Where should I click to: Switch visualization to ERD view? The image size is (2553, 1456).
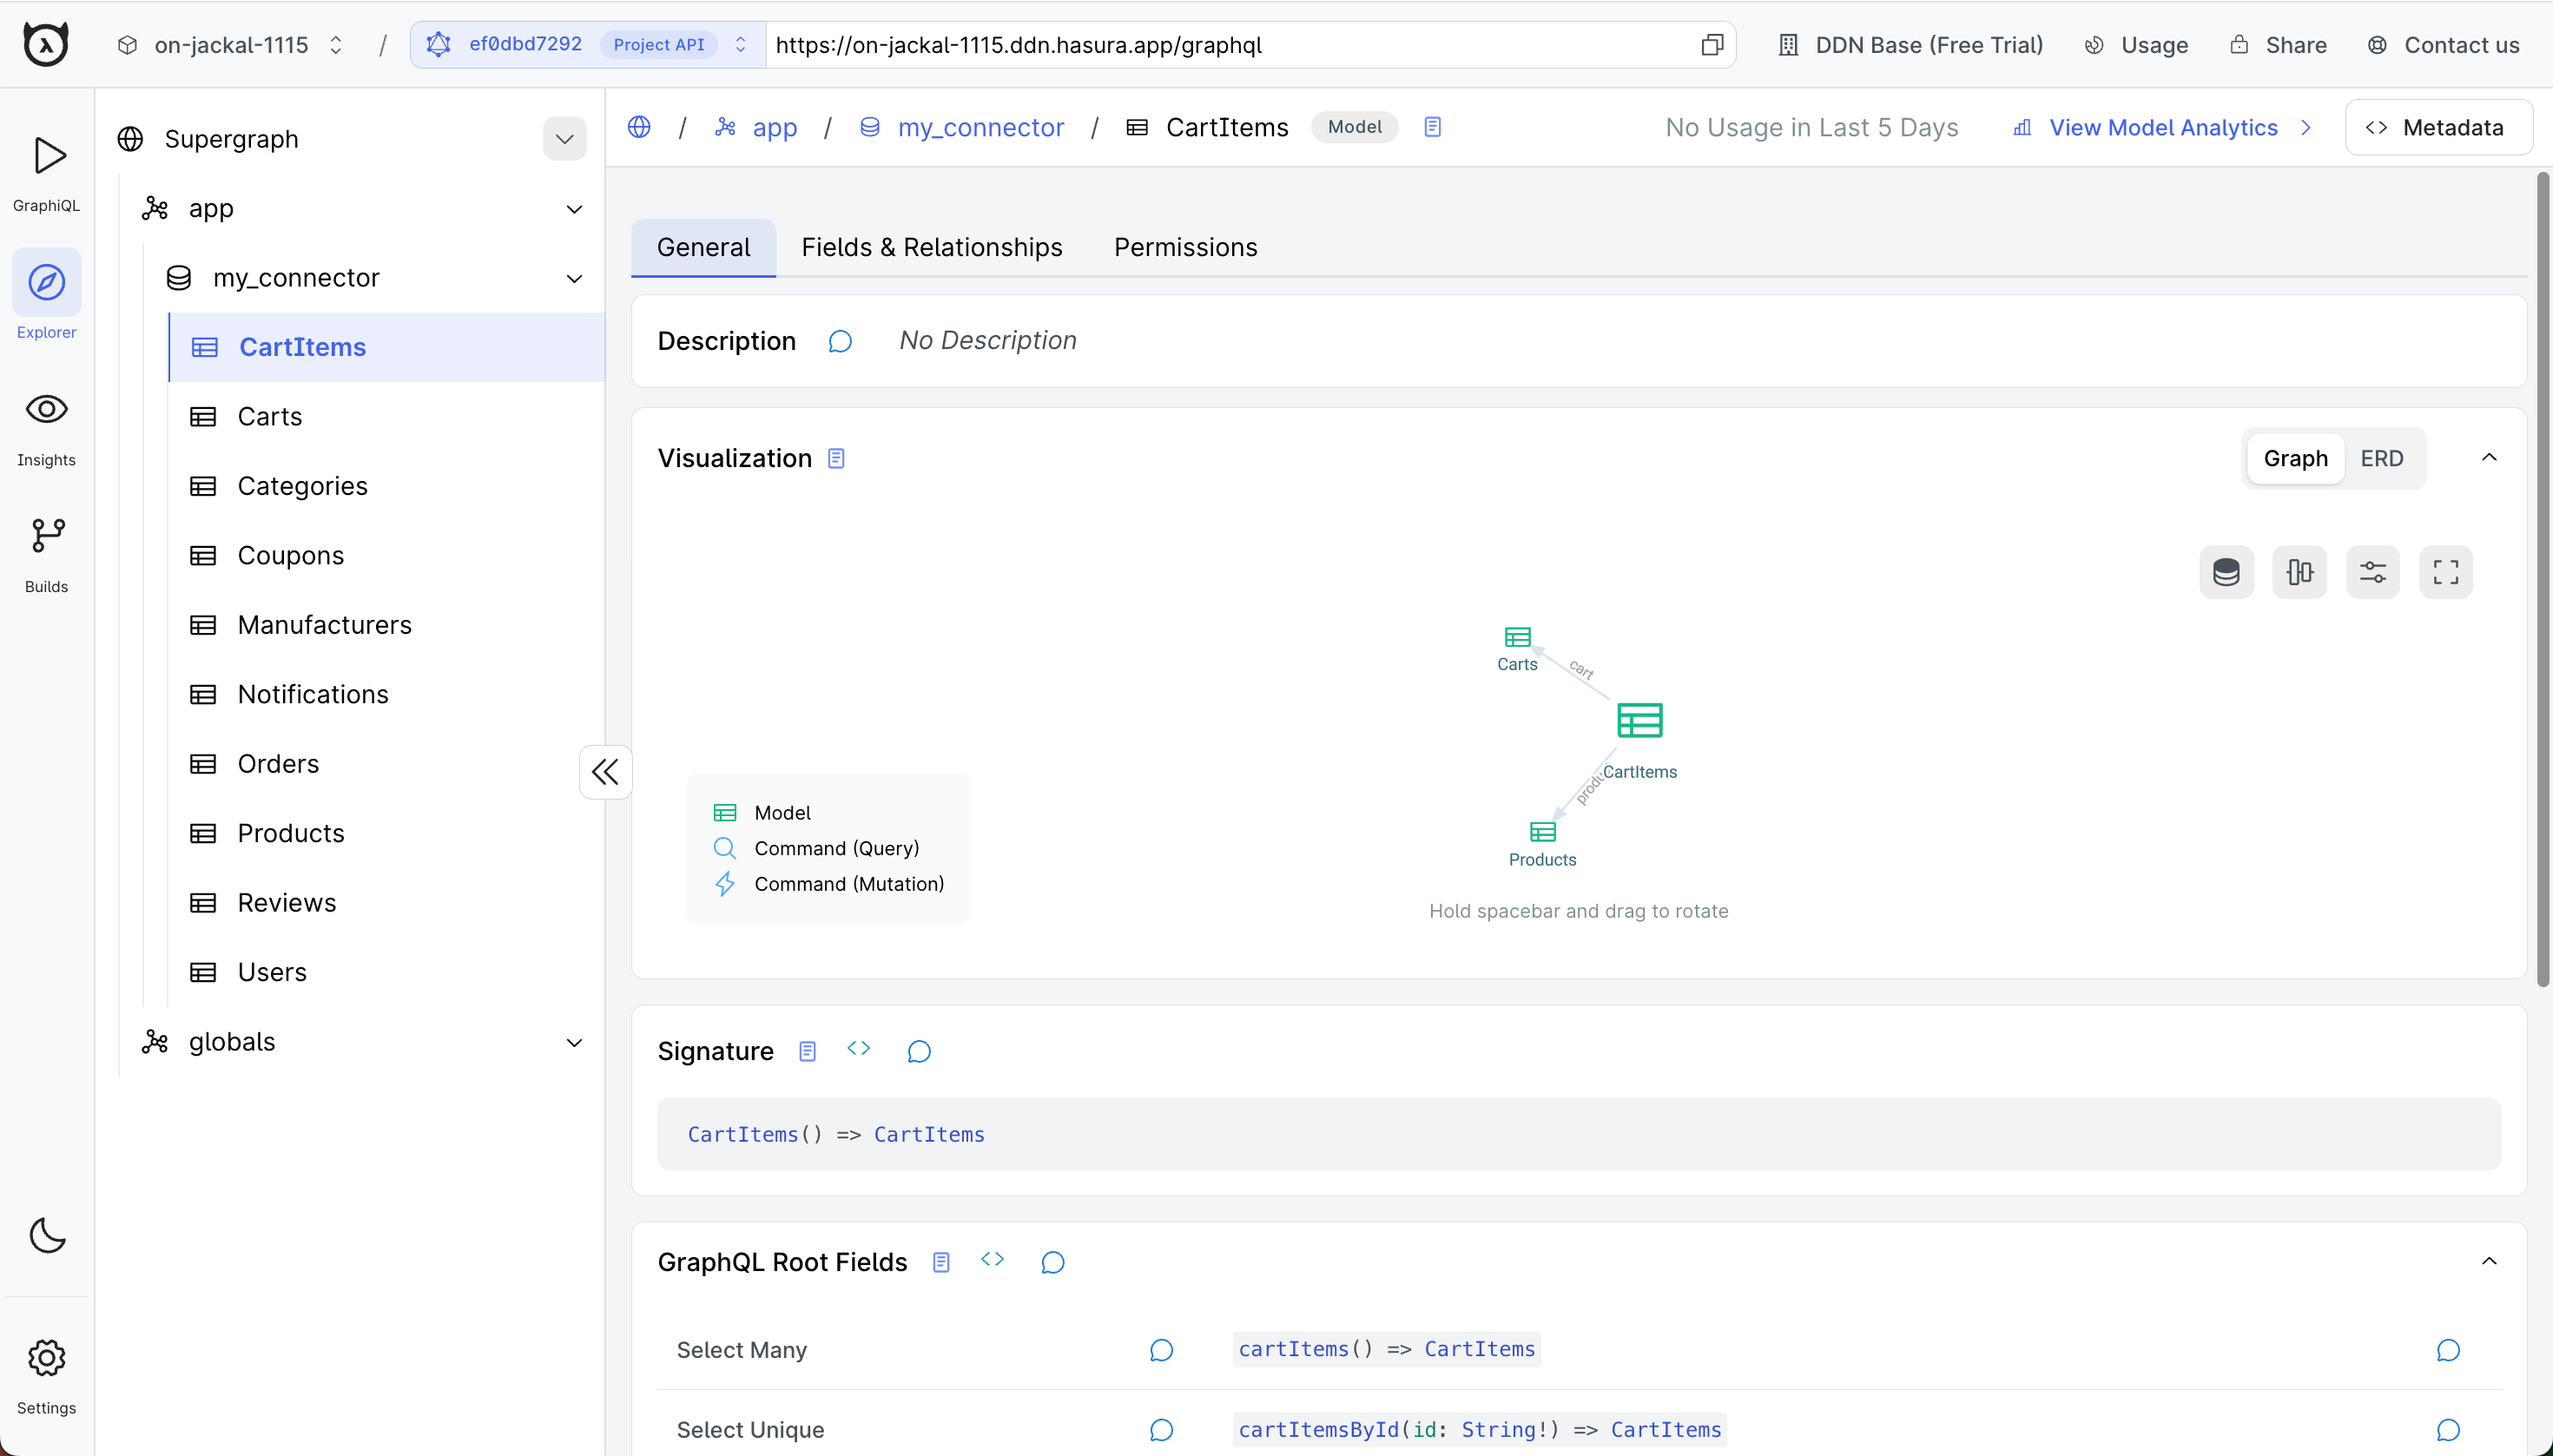click(2381, 458)
